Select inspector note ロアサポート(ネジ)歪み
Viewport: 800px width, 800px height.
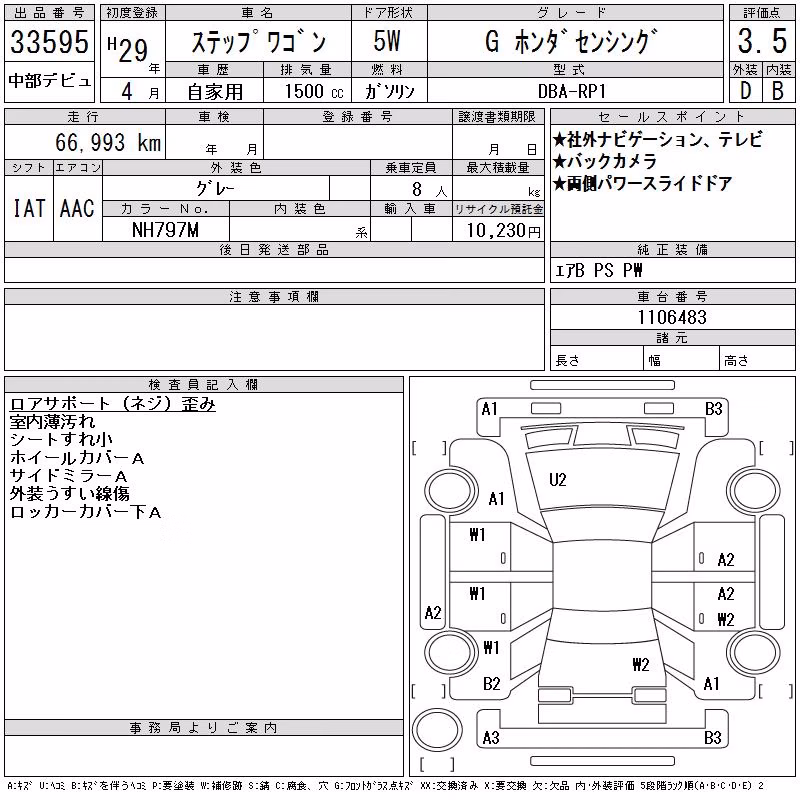(x=113, y=404)
